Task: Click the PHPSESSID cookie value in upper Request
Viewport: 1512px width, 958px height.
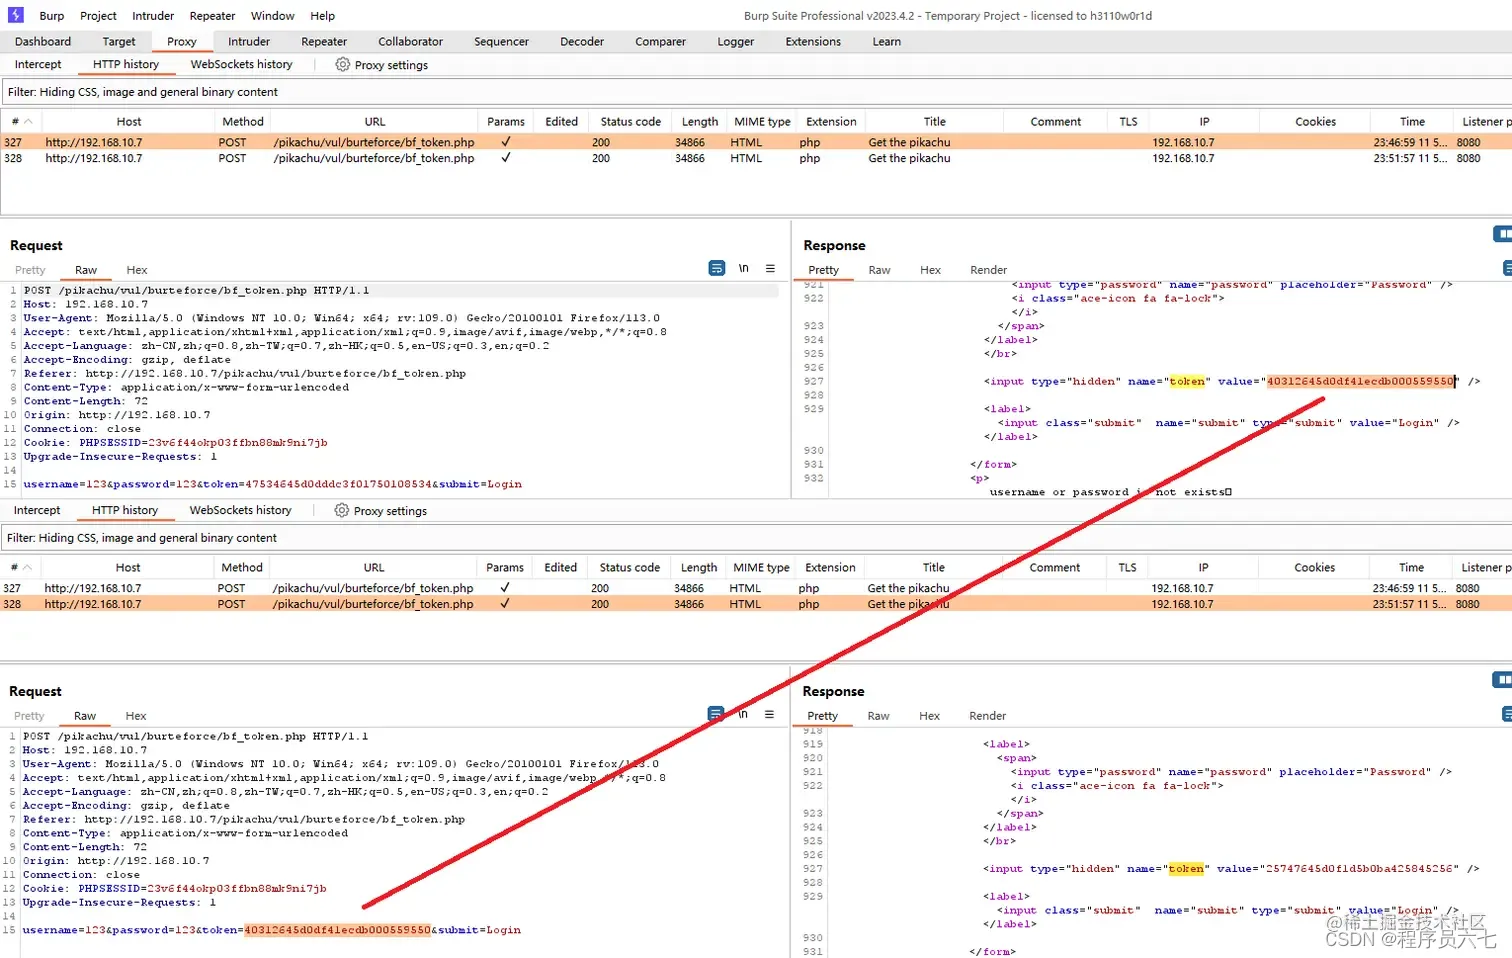Action: pyautogui.click(x=237, y=442)
